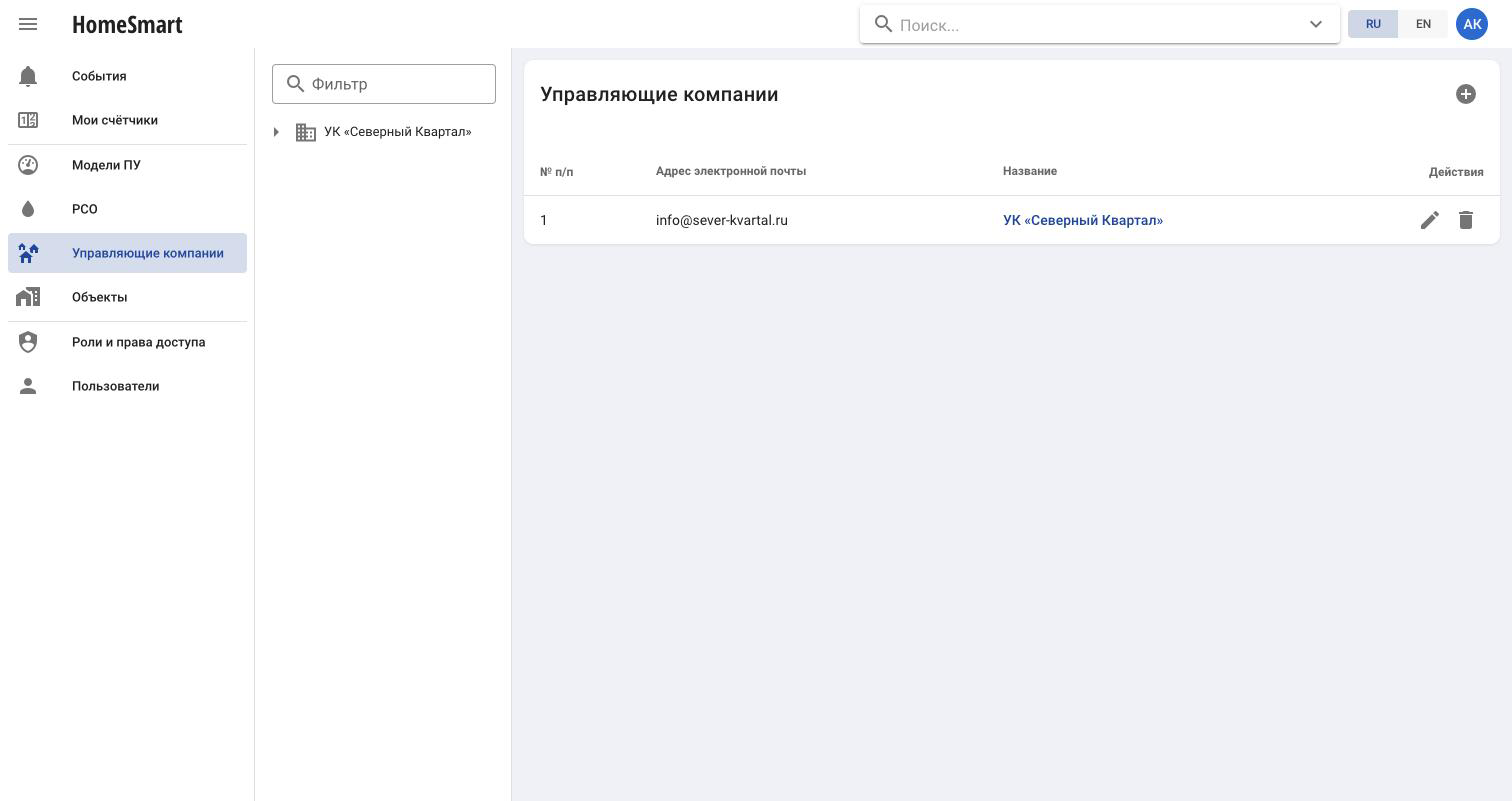Click the magnifier icon in the search bar

[x=883, y=24]
